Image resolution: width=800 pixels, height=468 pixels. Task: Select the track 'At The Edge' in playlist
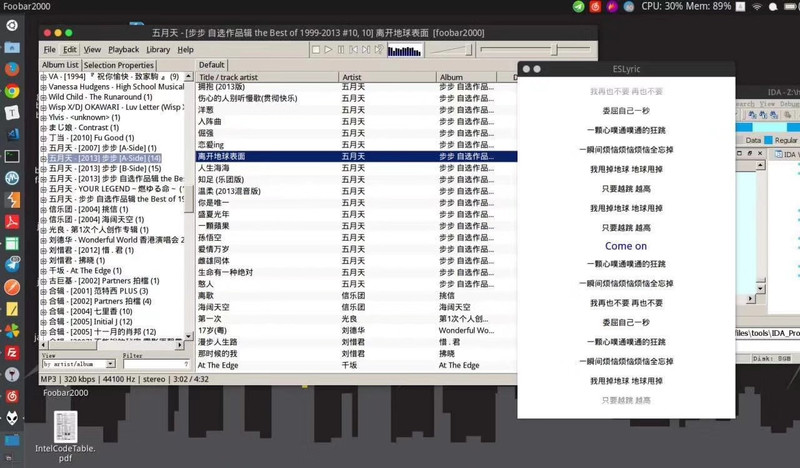pos(218,365)
